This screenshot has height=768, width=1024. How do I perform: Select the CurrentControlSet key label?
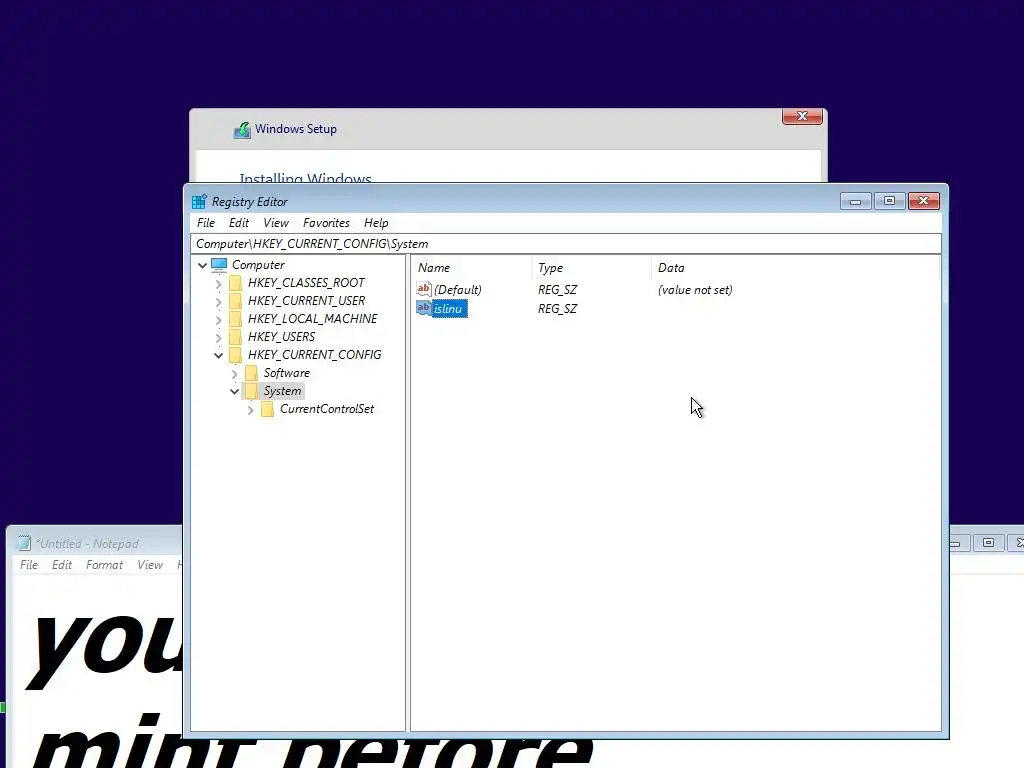[x=327, y=409]
